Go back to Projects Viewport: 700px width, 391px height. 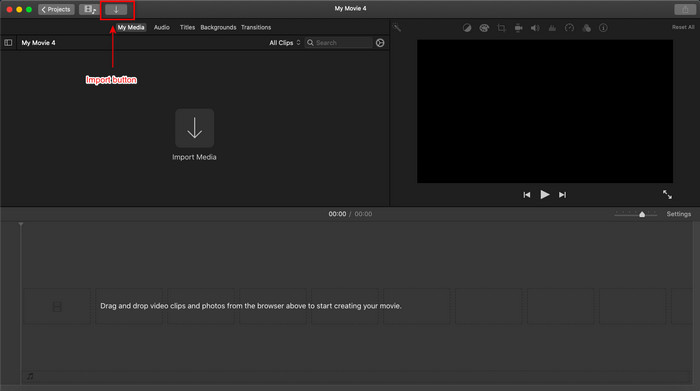[56, 9]
